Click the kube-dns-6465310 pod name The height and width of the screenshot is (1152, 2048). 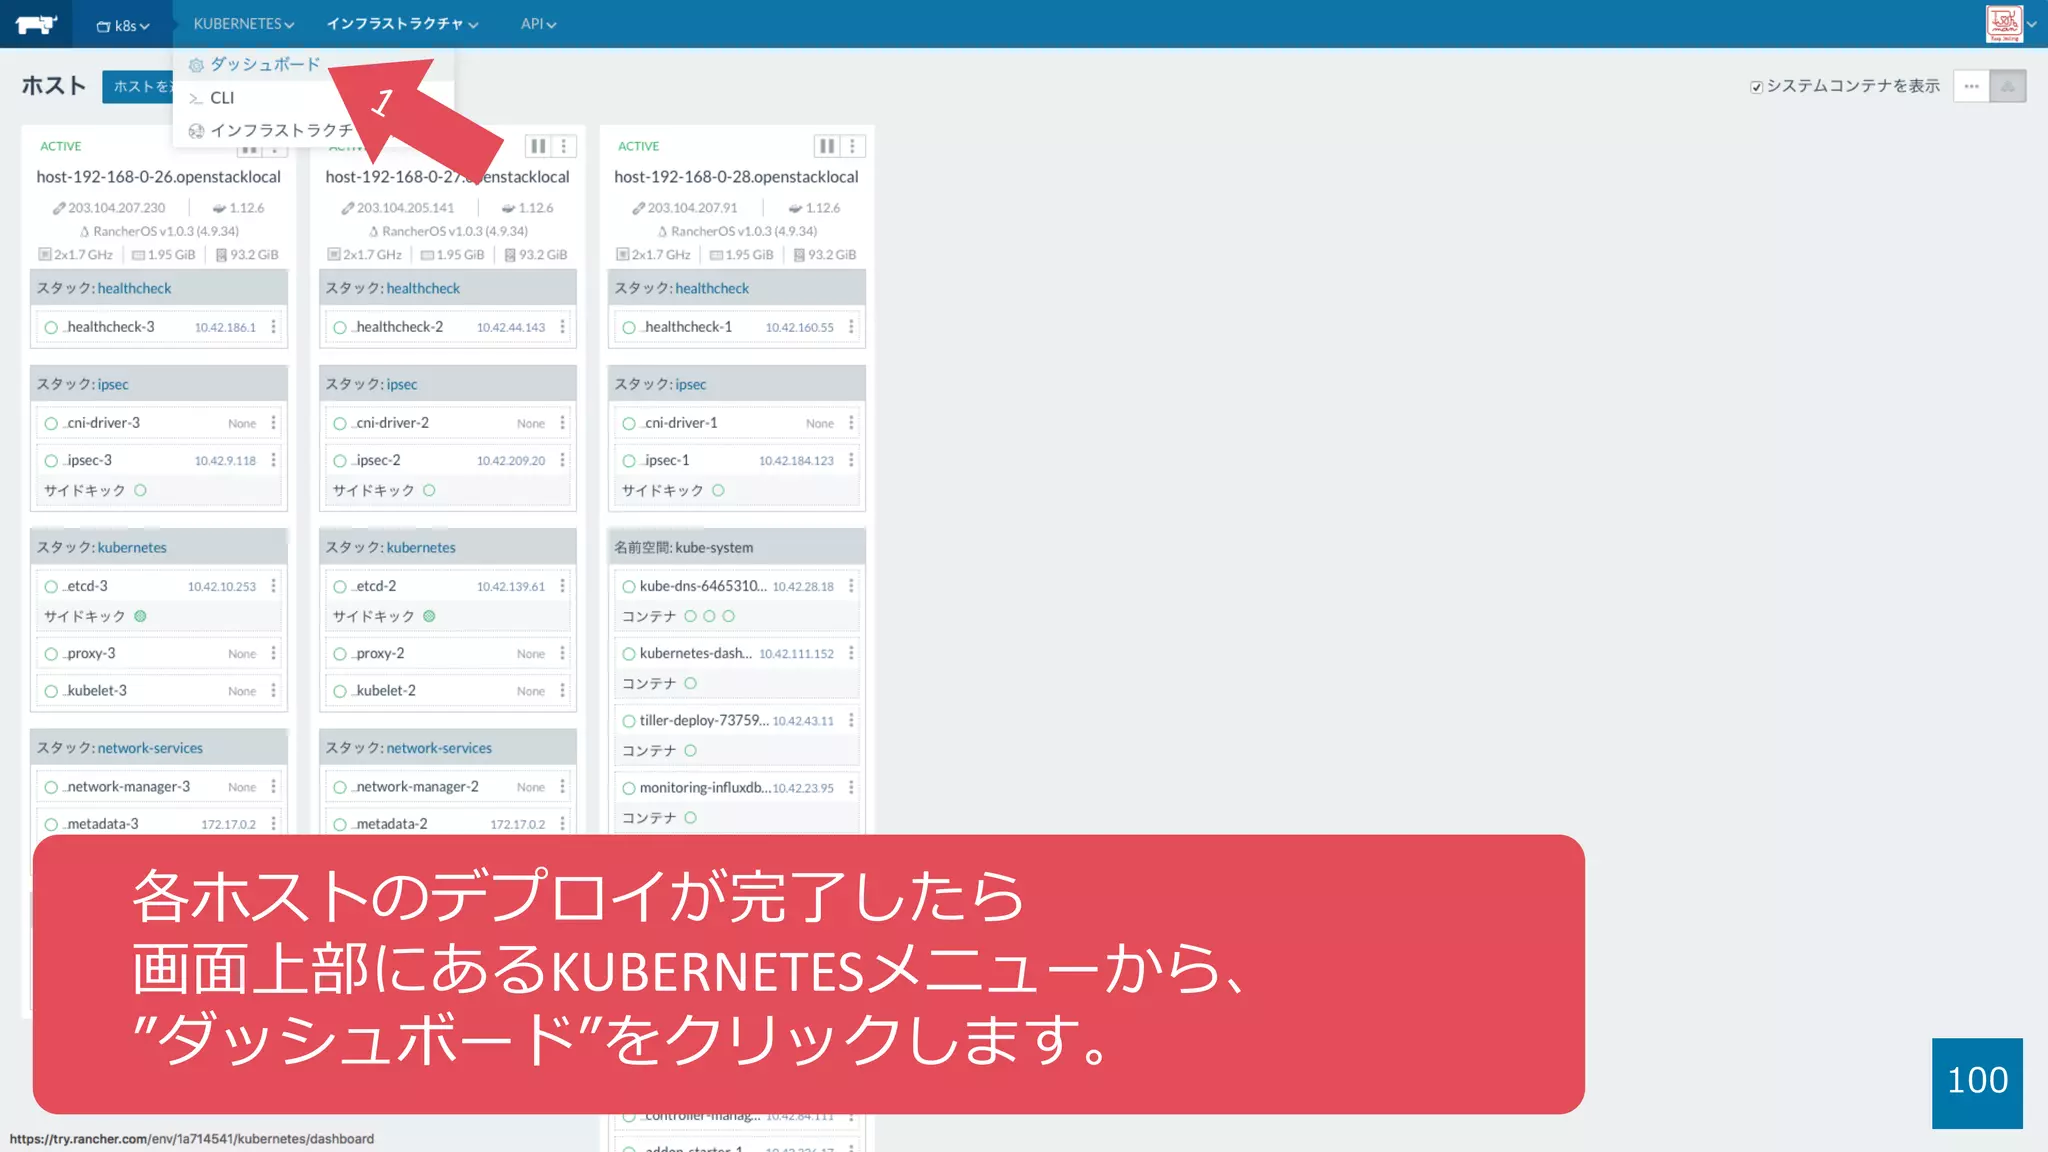pos(703,586)
